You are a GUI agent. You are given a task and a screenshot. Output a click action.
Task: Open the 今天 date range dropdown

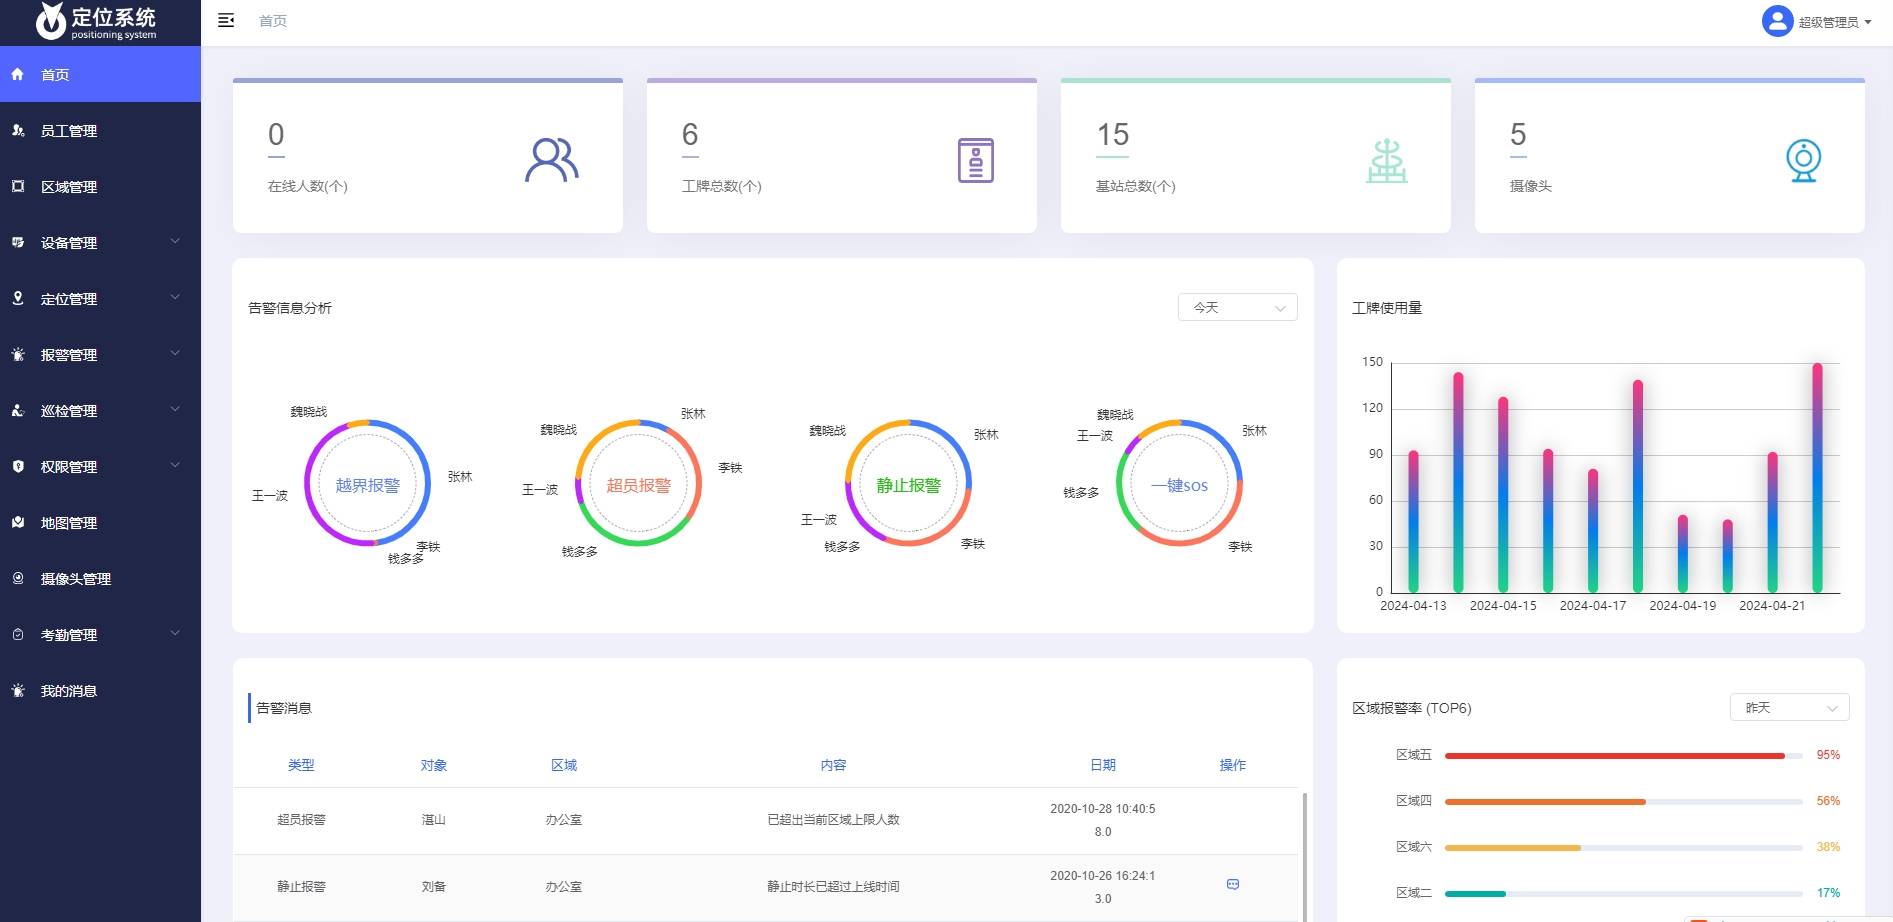pyautogui.click(x=1237, y=307)
